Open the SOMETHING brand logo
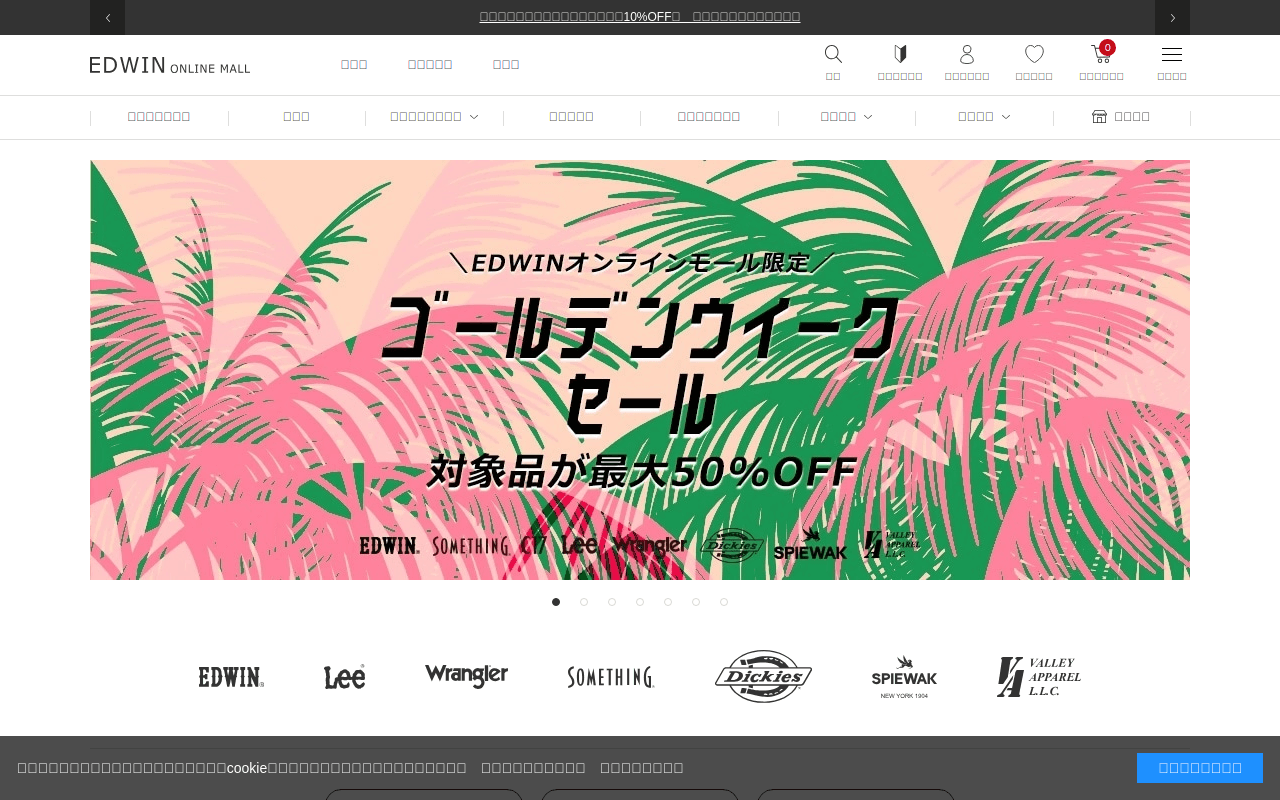Image resolution: width=1280 pixels, height=800 pixels. tap(611, 677)
